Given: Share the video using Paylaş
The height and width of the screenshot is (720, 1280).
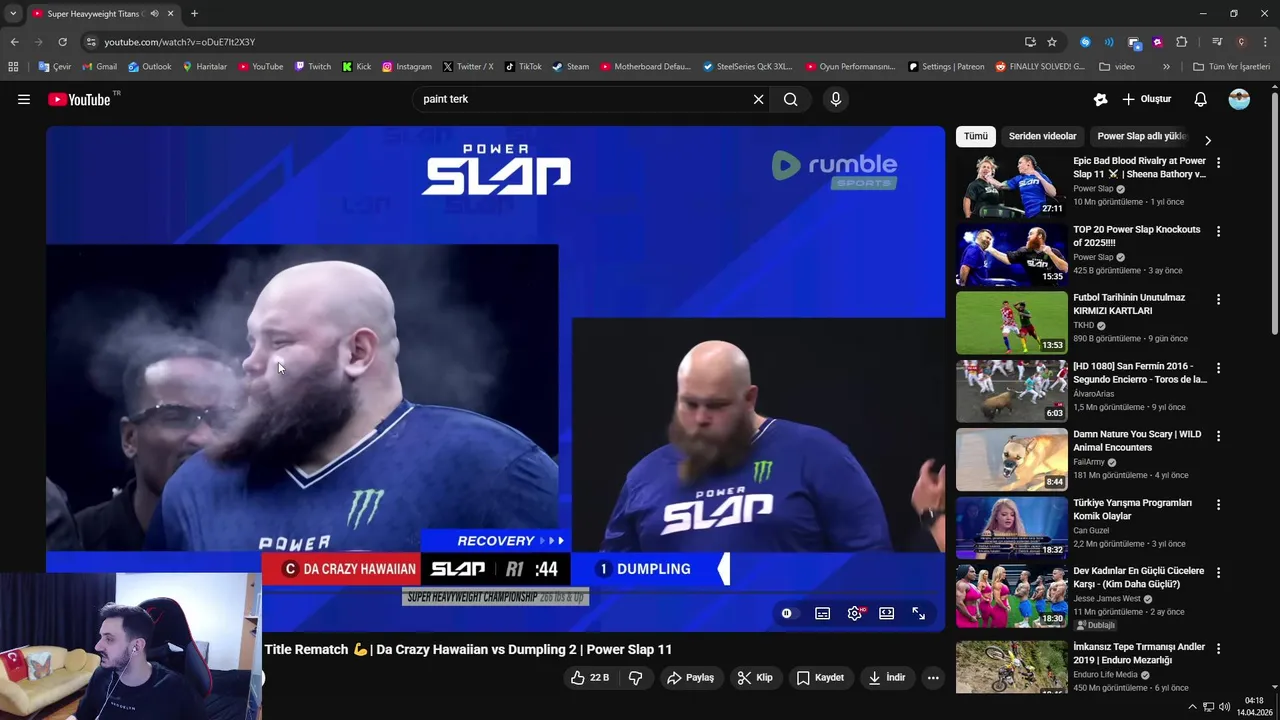Looking at the screenshot, I should [x=691, y=678].
